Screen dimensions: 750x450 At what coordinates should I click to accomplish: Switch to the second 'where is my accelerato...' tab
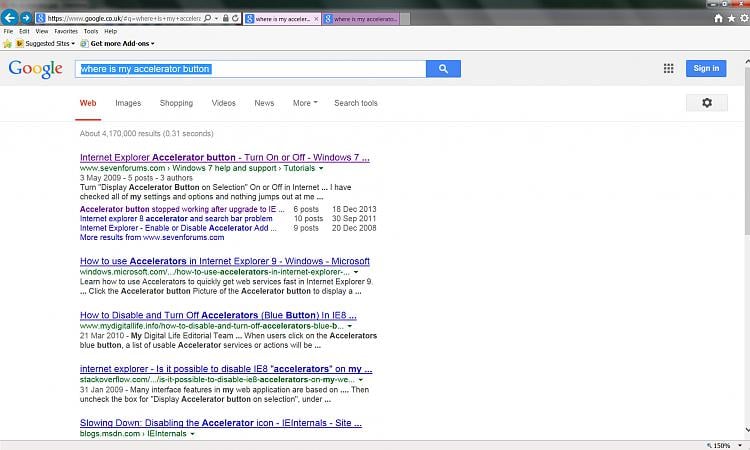click(361, 19)
